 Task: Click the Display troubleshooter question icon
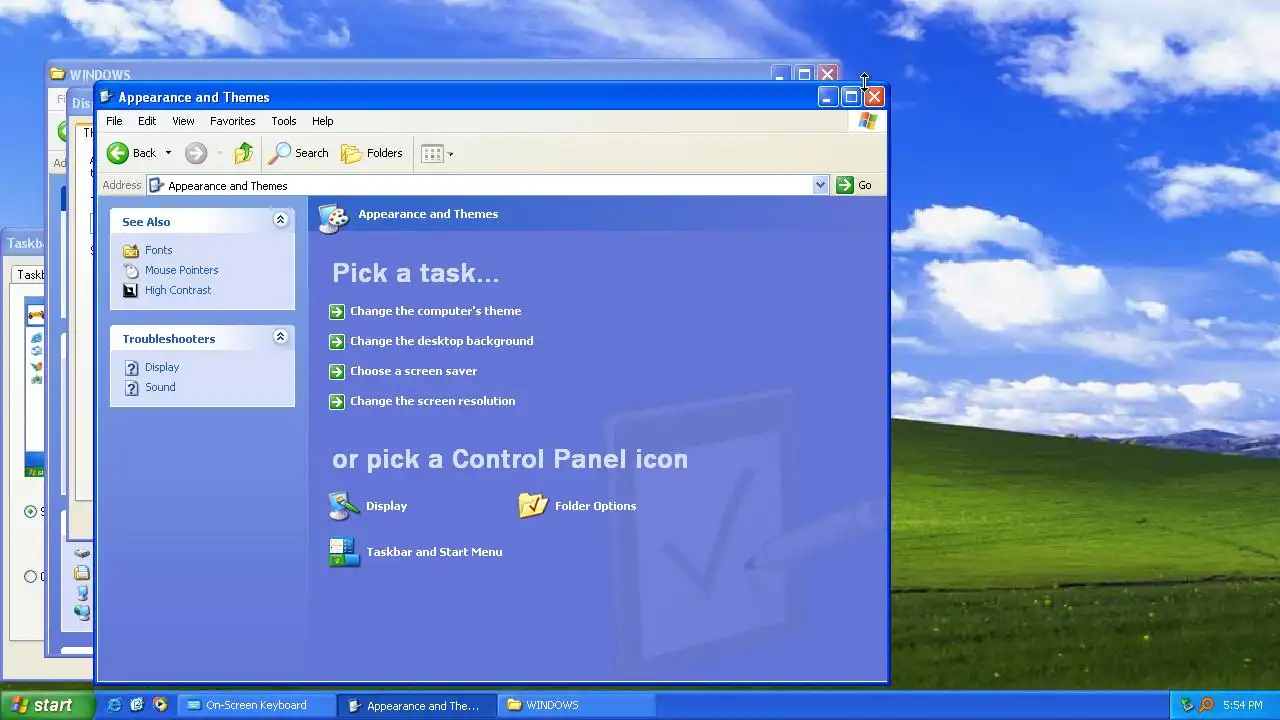click(x=130, y=367)
